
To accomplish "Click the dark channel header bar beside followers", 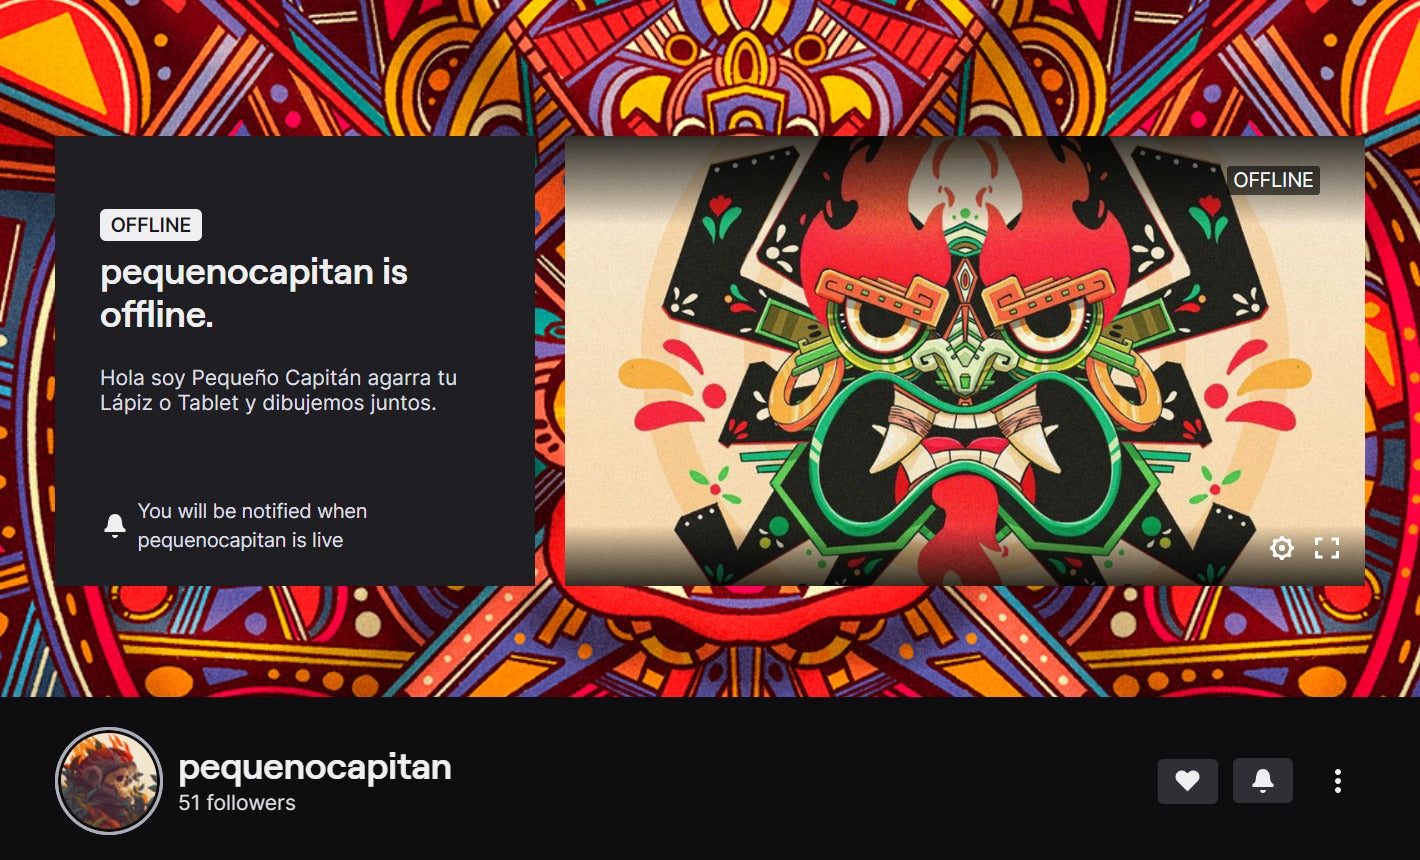I will (800, 780).
